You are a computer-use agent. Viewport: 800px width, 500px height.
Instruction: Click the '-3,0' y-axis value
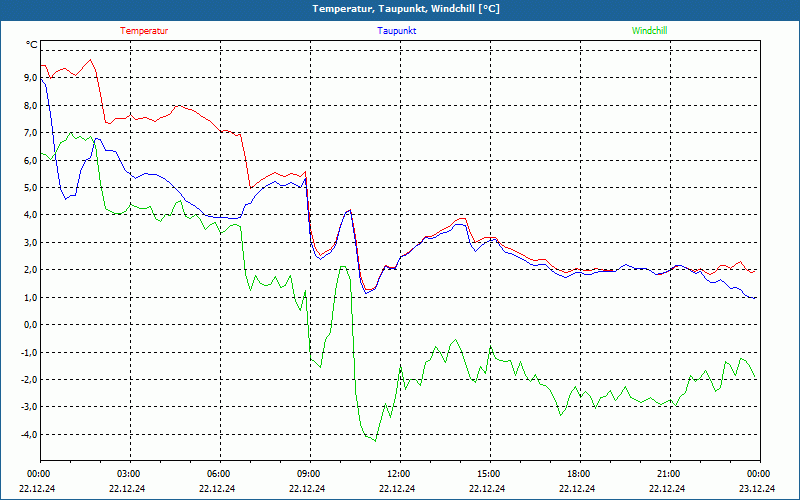29,407
